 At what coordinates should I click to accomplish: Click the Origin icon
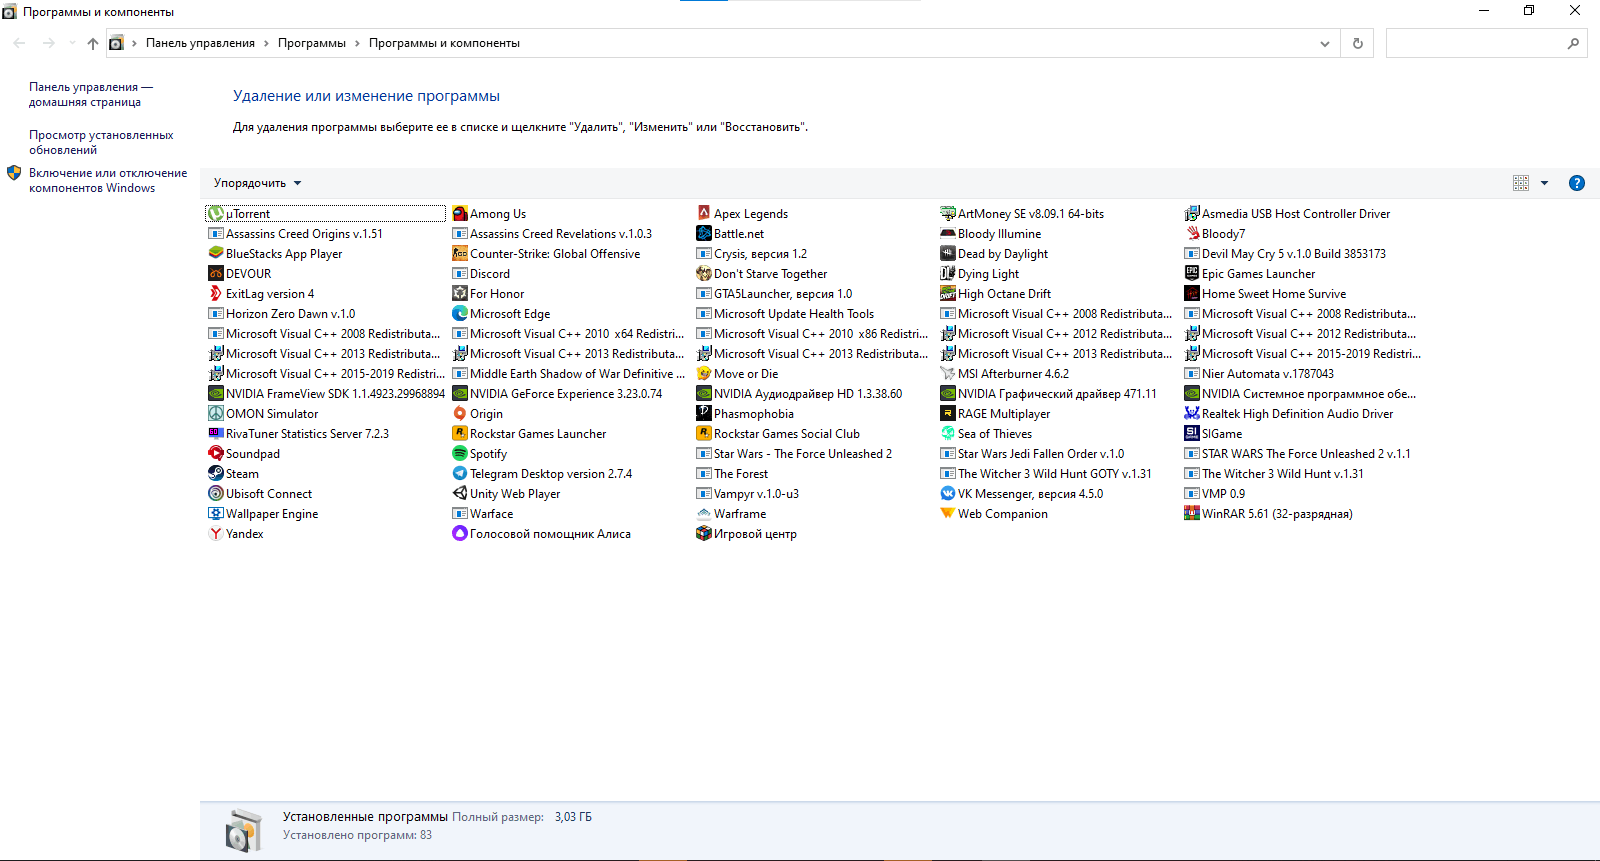tap(460, 414)
